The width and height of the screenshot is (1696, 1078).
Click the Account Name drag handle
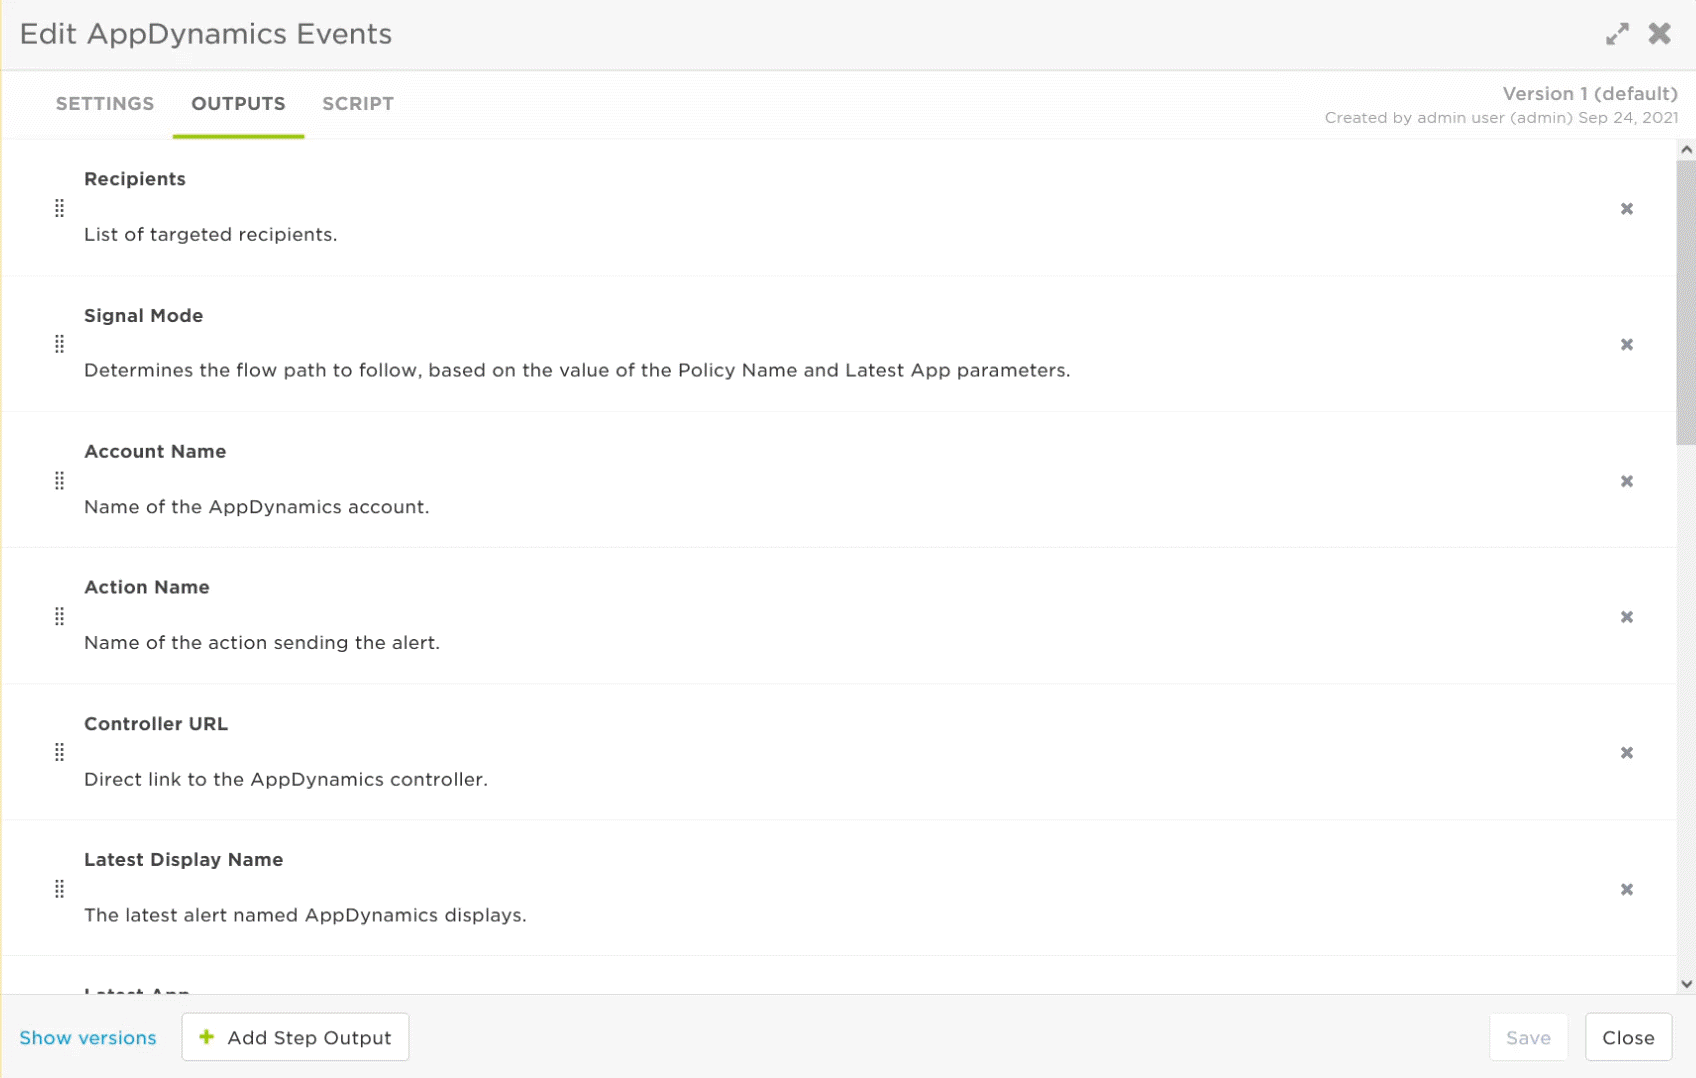(59, 481)
